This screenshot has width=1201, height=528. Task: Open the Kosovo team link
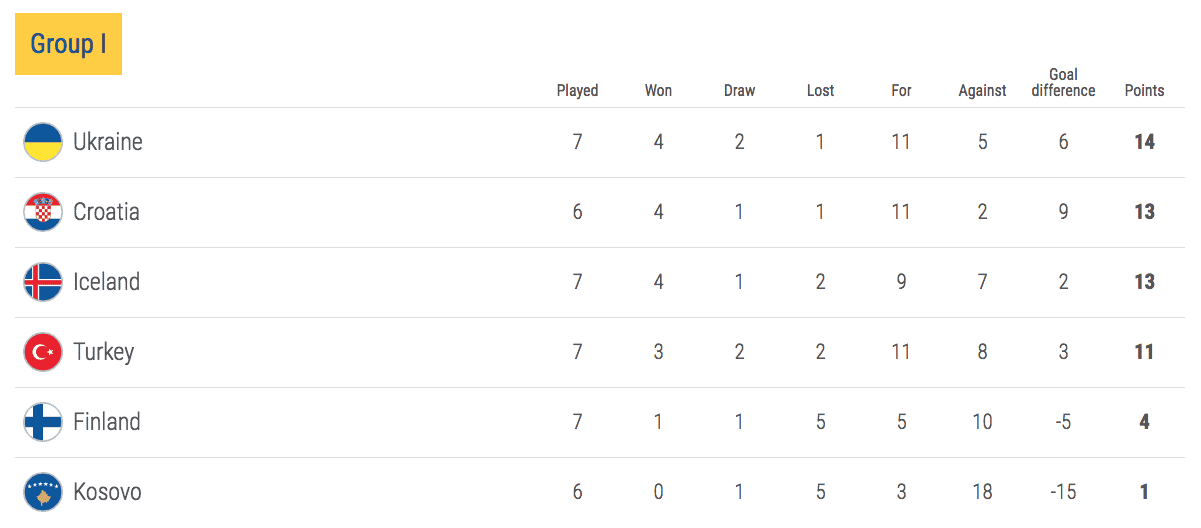click(x=107, y=492)
